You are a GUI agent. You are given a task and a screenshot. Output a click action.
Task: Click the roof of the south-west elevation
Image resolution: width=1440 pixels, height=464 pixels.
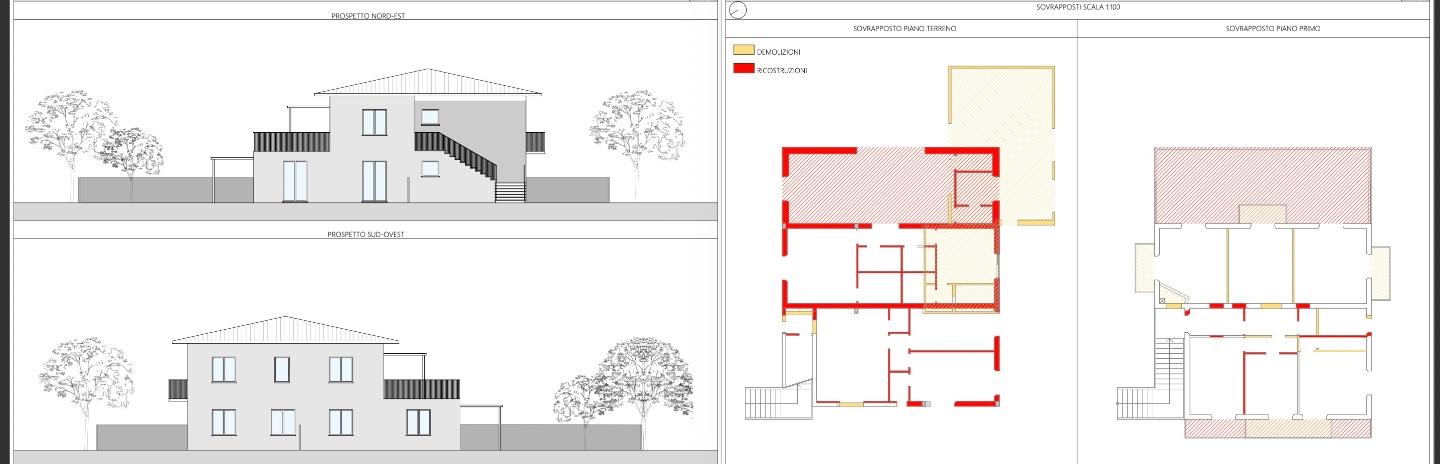pos(286,330)
